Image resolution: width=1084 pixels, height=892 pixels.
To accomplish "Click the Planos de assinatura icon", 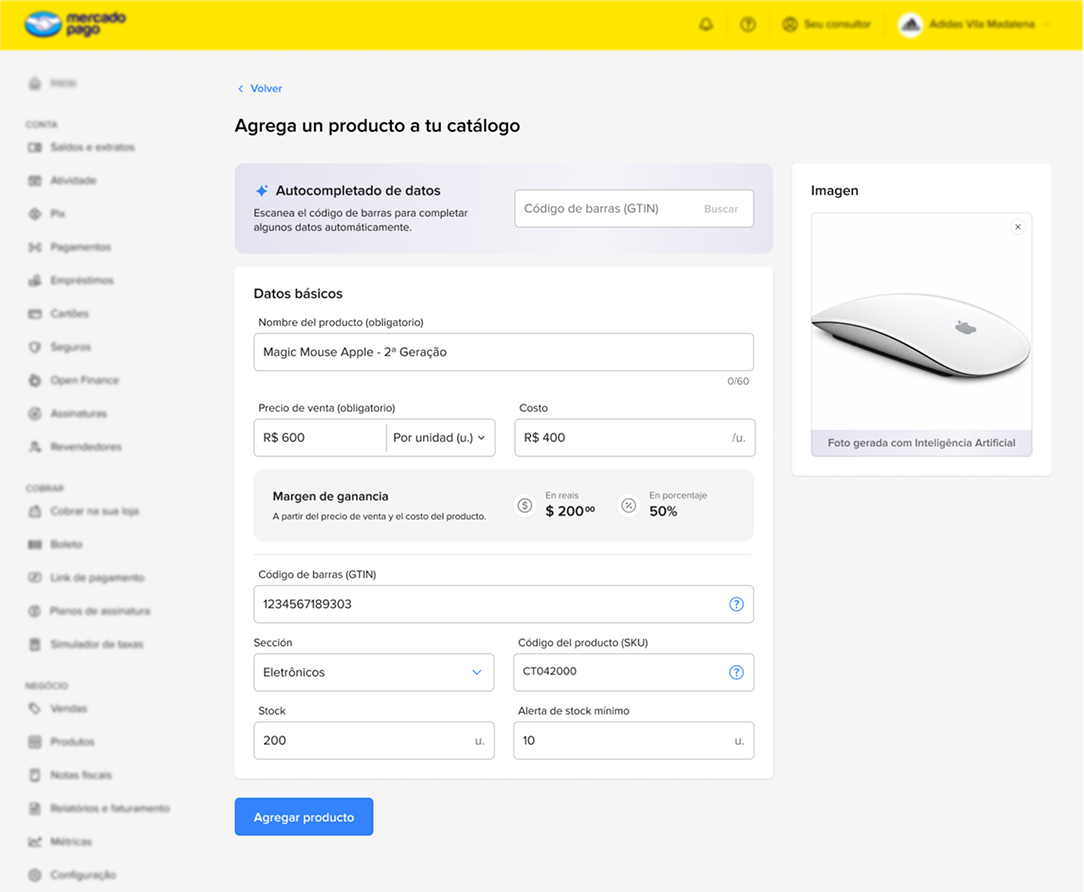I will click(35, 611).
